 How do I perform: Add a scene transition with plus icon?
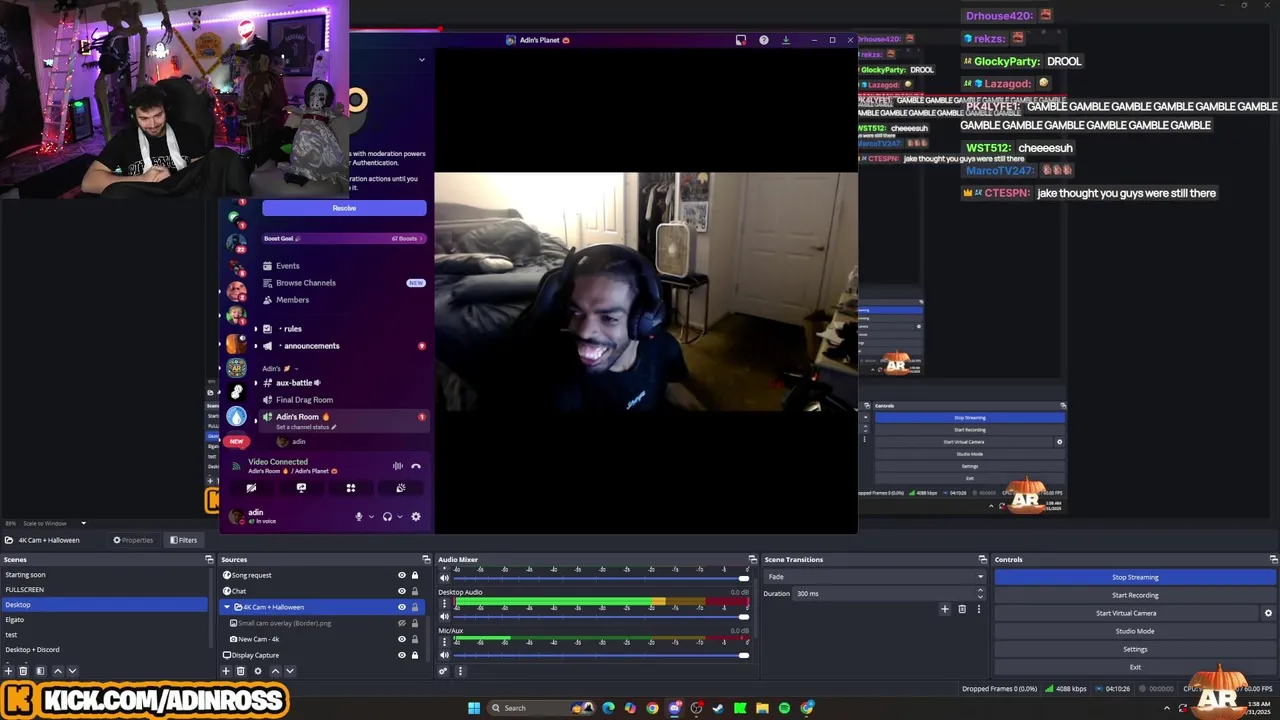(944, 609)
